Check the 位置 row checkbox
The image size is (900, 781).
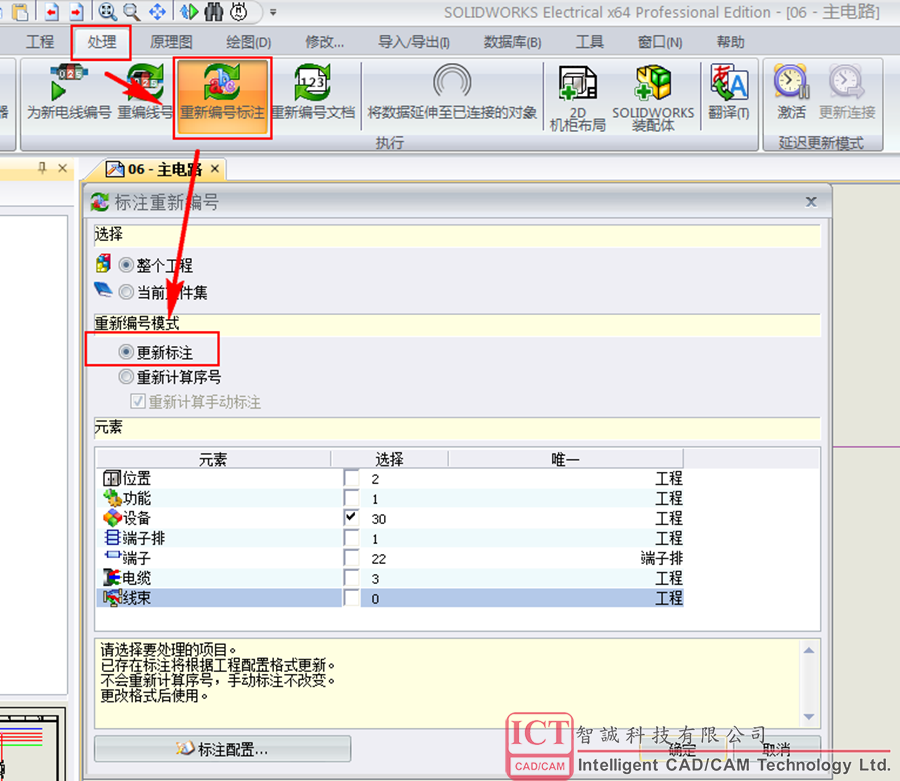click(x=351, y=477)
